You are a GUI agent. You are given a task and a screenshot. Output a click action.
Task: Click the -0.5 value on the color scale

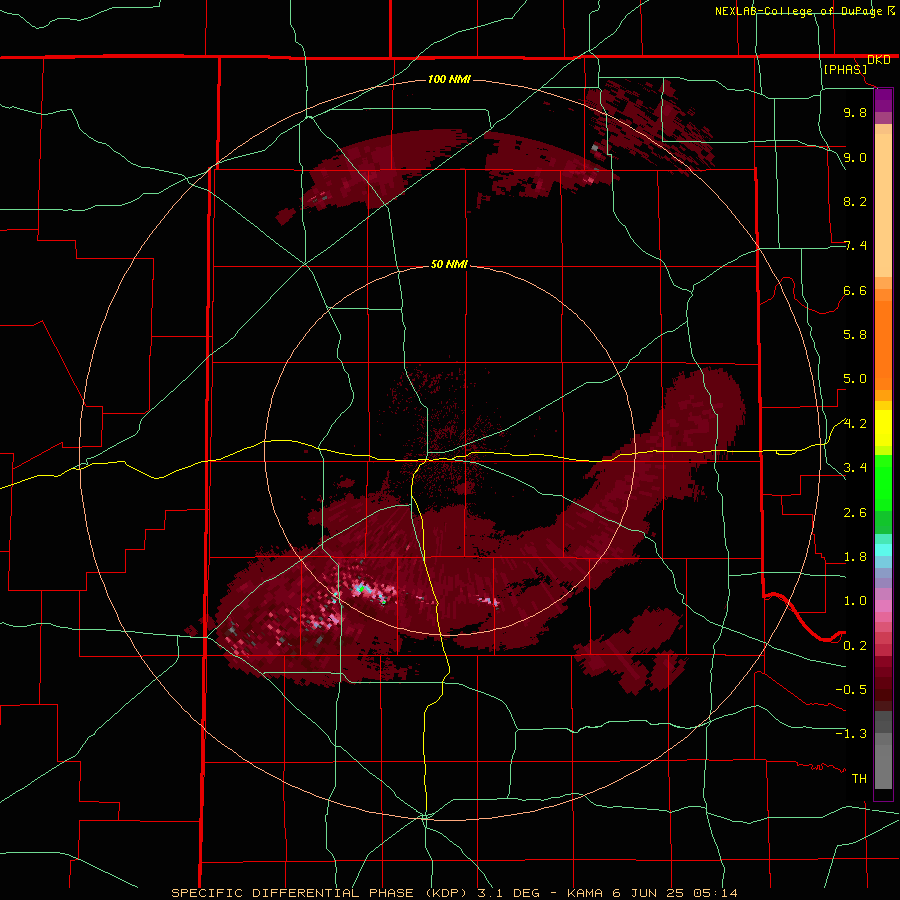pos(851,690)
